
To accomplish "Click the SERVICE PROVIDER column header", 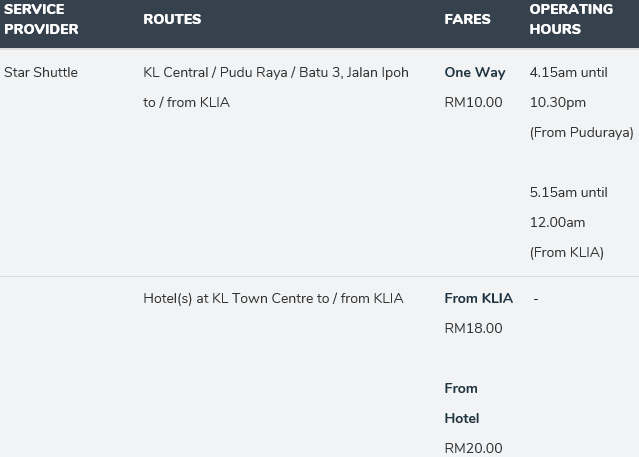I will pos(41,19).
